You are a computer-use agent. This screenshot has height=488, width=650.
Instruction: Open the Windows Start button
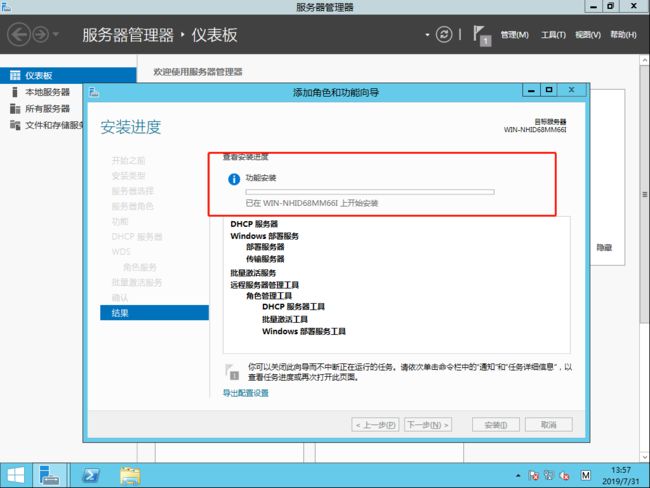[x=16, y=475]
